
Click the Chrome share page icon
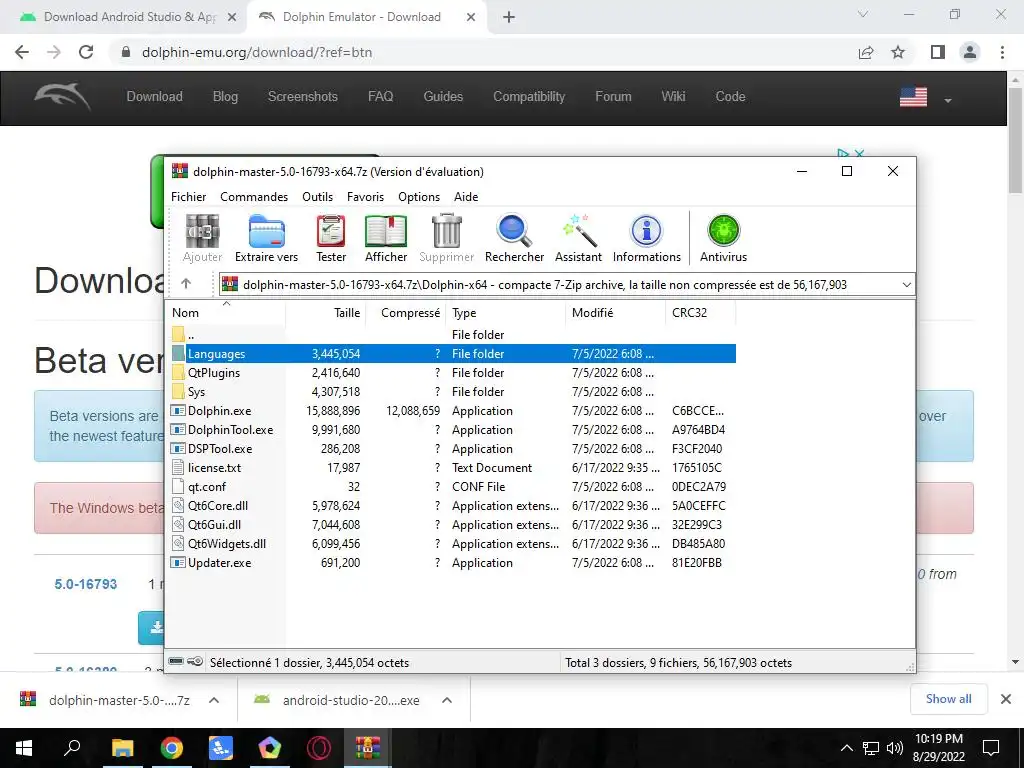click(866, 52)
